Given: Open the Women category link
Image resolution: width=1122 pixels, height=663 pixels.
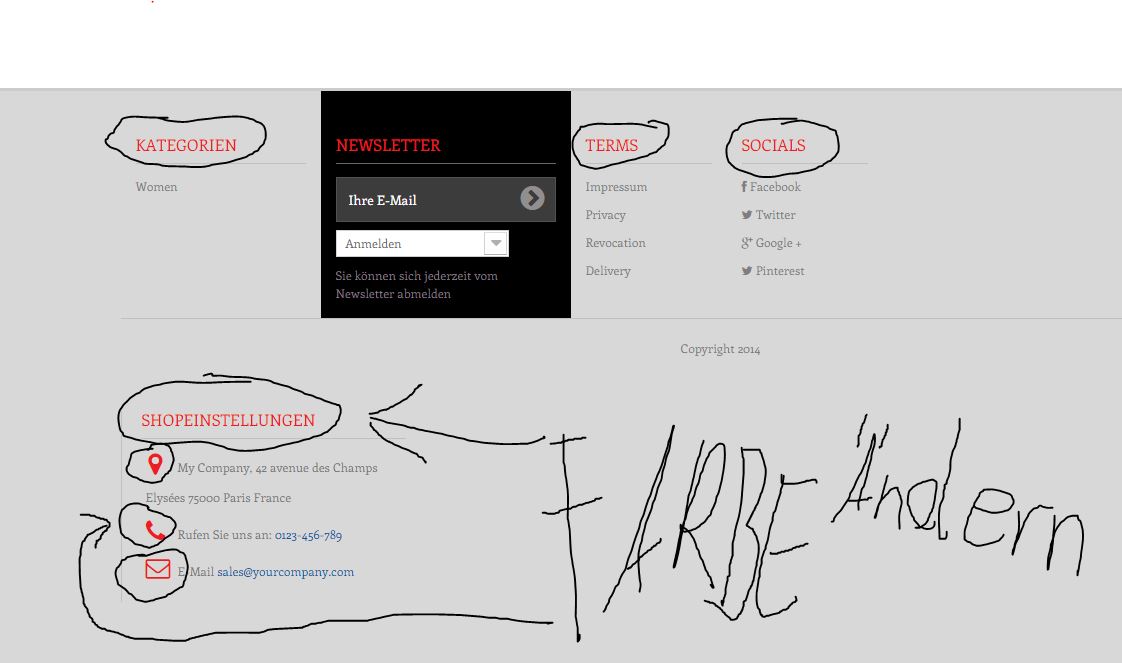Looking at the screenshot, I should point(157,187).
